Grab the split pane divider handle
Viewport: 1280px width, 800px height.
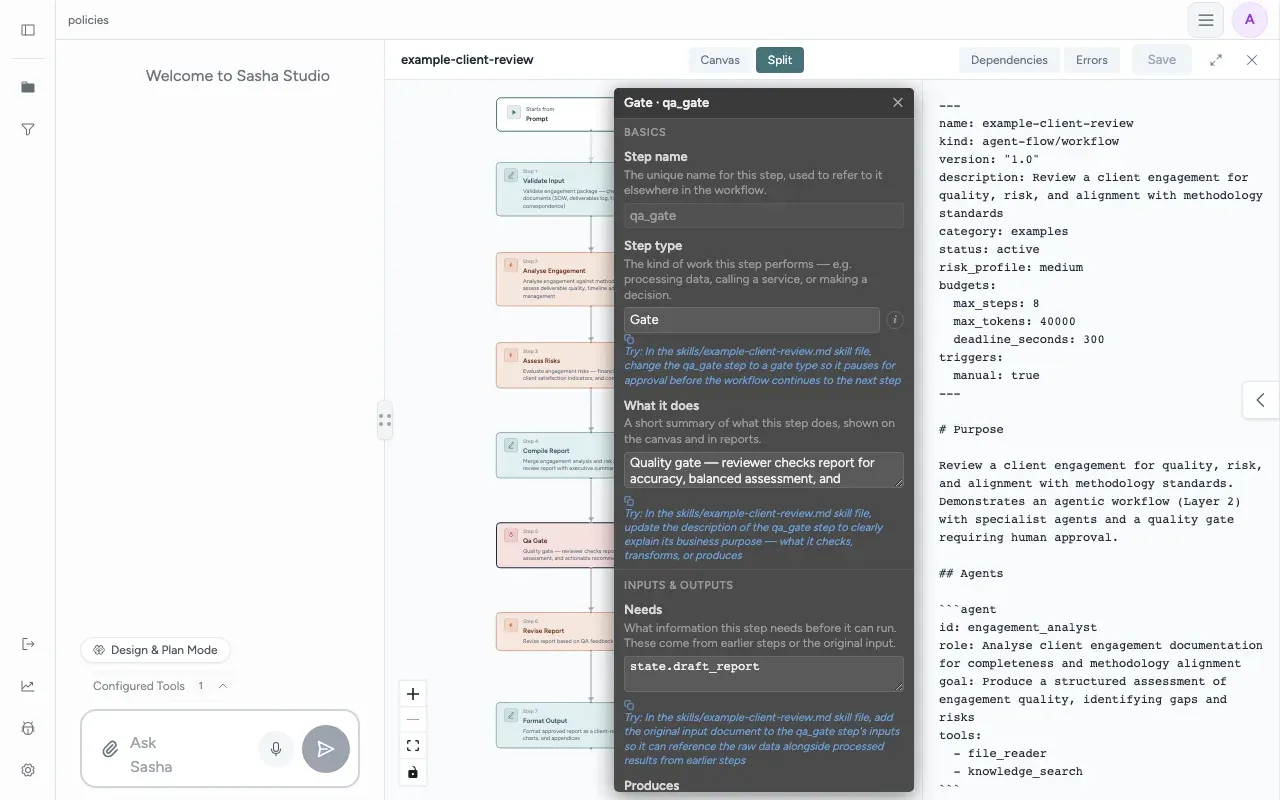385,420
